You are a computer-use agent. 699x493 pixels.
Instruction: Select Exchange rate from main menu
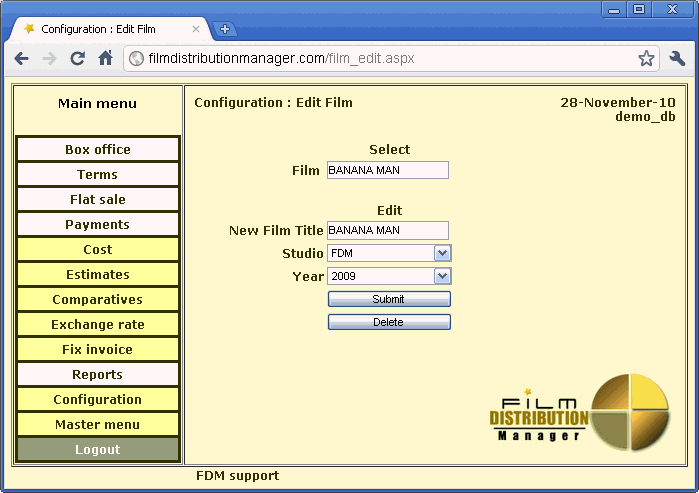[98, 325]
